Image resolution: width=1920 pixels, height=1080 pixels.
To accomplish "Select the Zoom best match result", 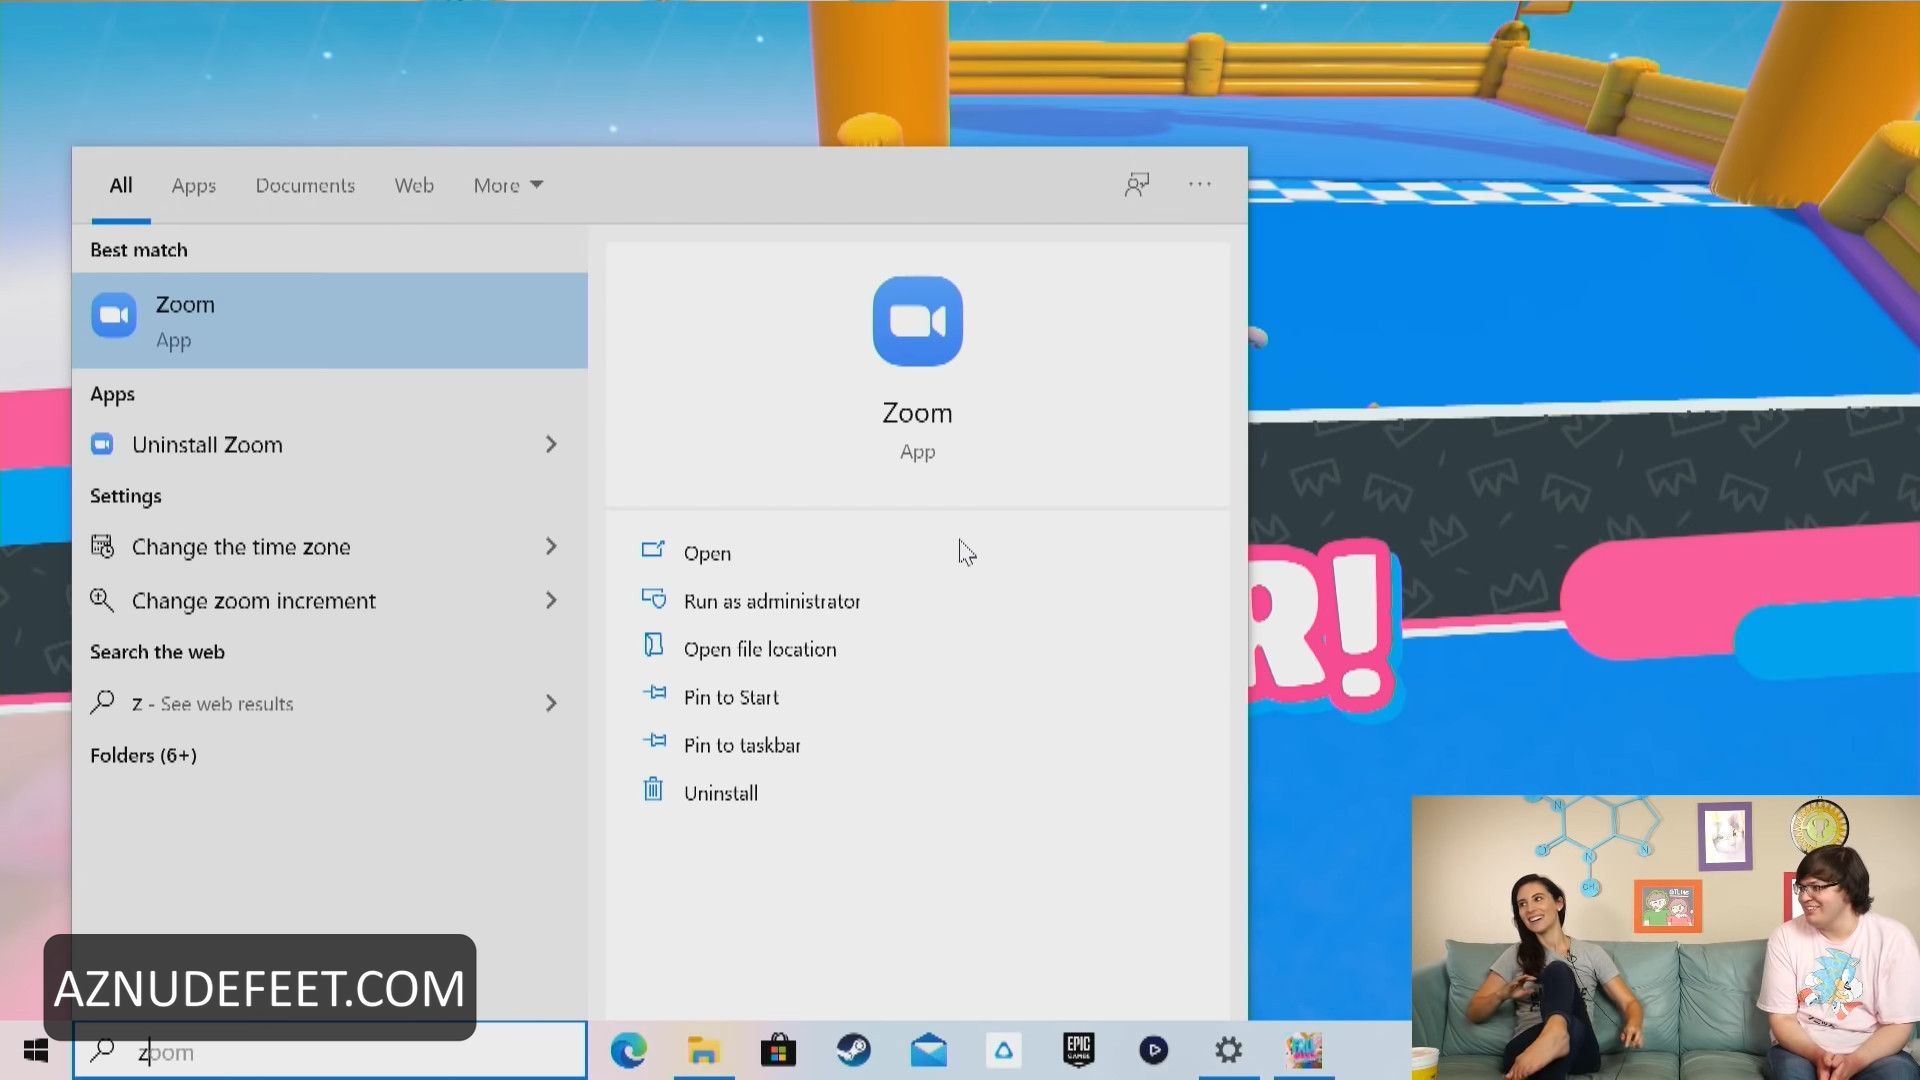I will (x=329, y=320).
